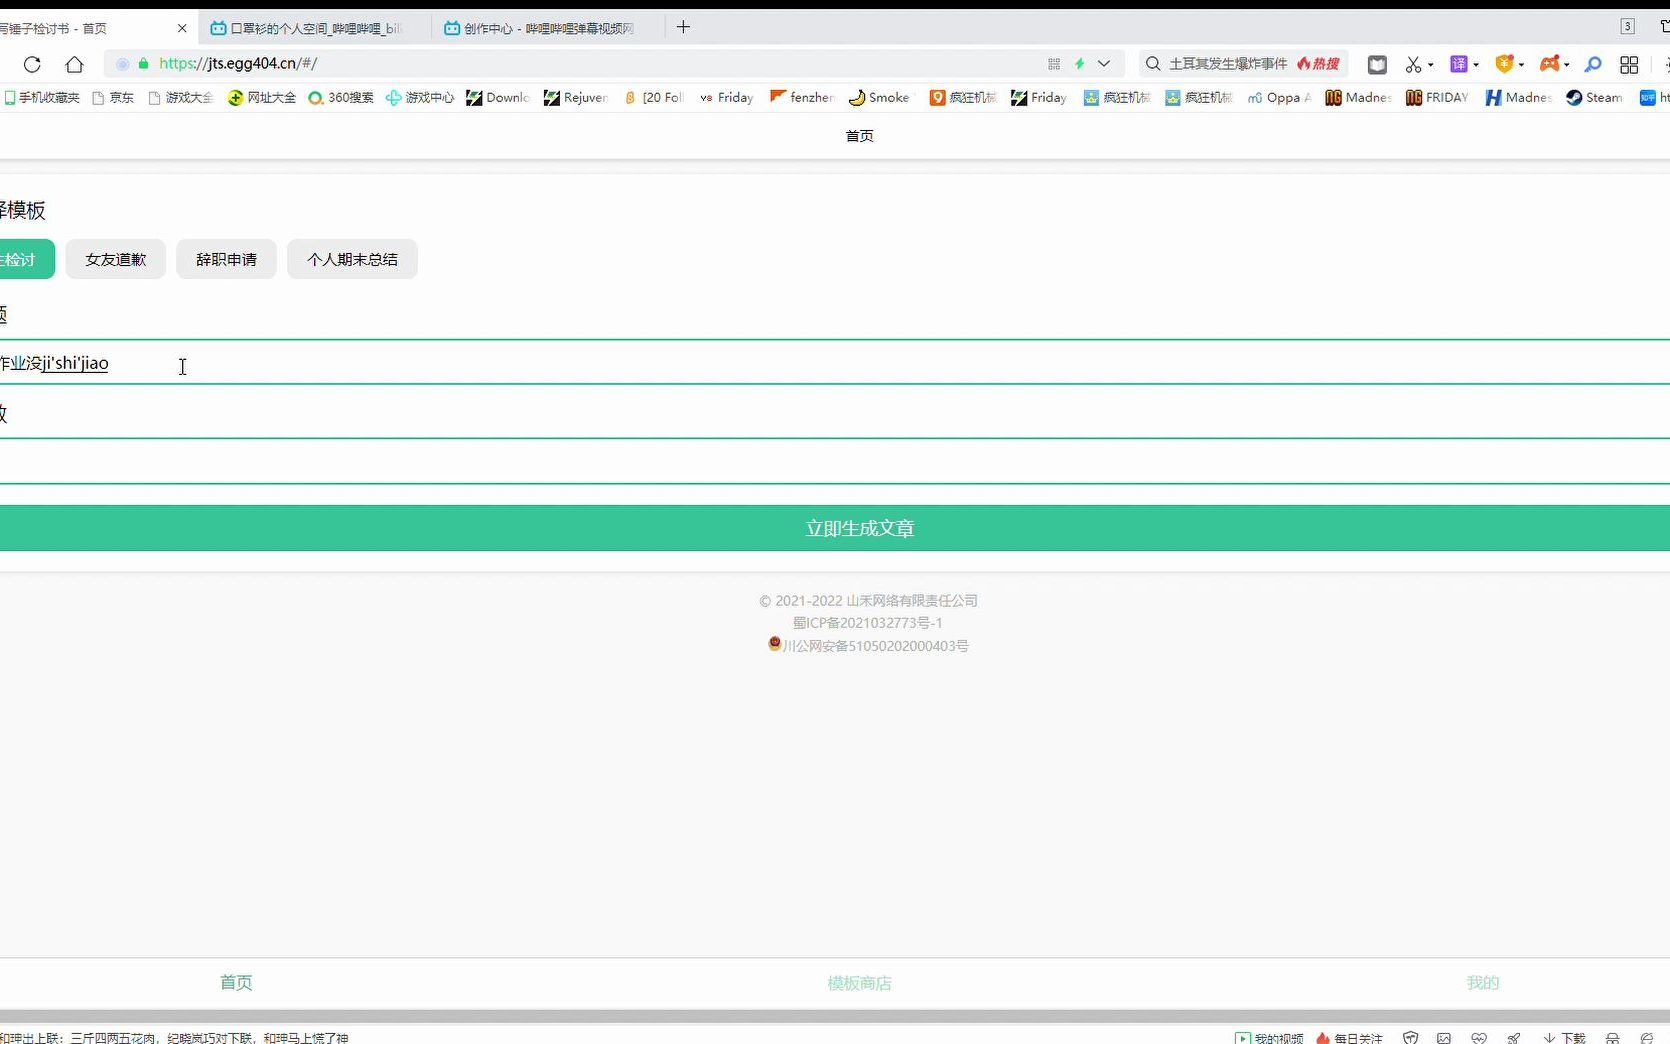Close the 检讨书 首页 tab

coord(182,28)
